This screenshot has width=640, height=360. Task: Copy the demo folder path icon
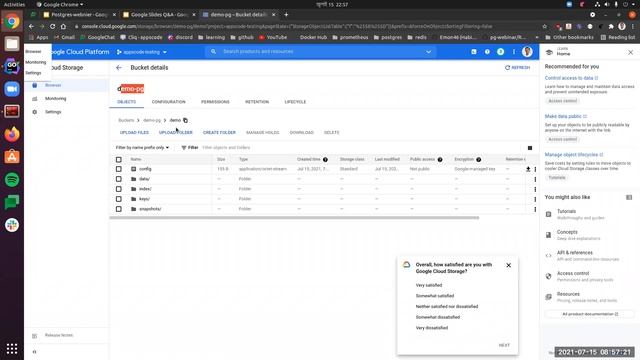point(185,120)
